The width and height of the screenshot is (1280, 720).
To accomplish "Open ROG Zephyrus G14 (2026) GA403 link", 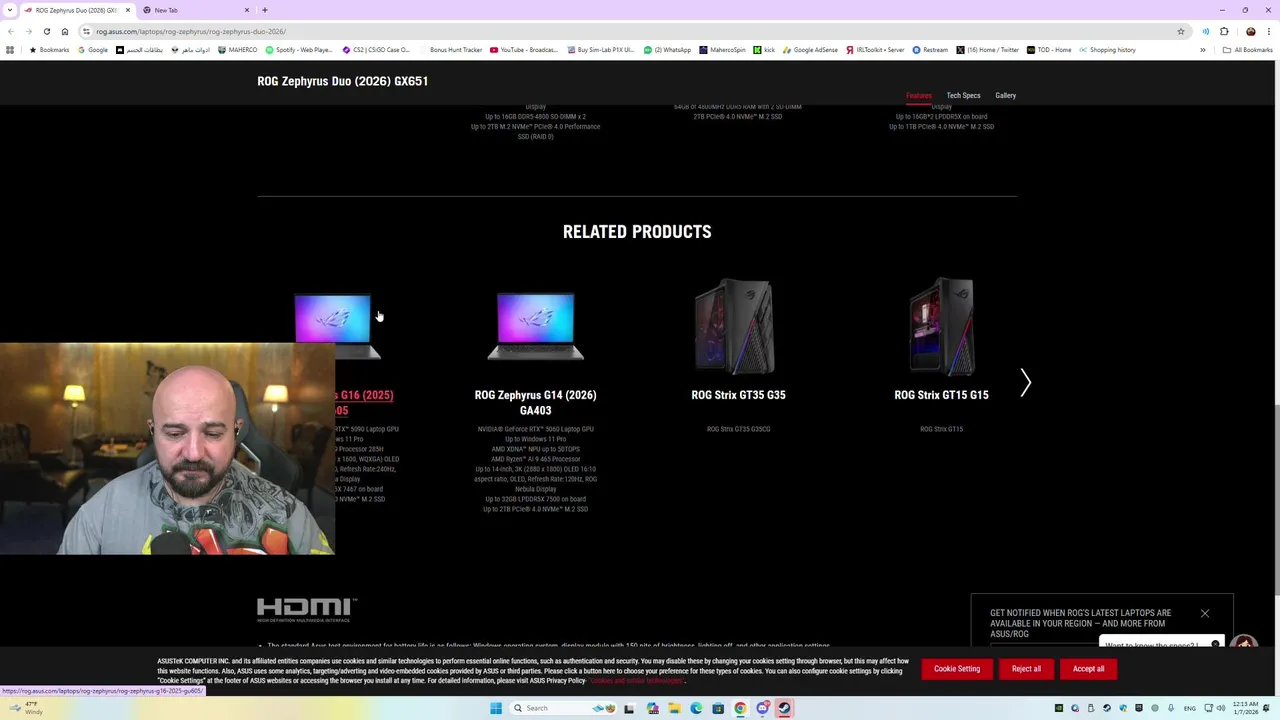I will pyautogui.click(x=535, y=402).
